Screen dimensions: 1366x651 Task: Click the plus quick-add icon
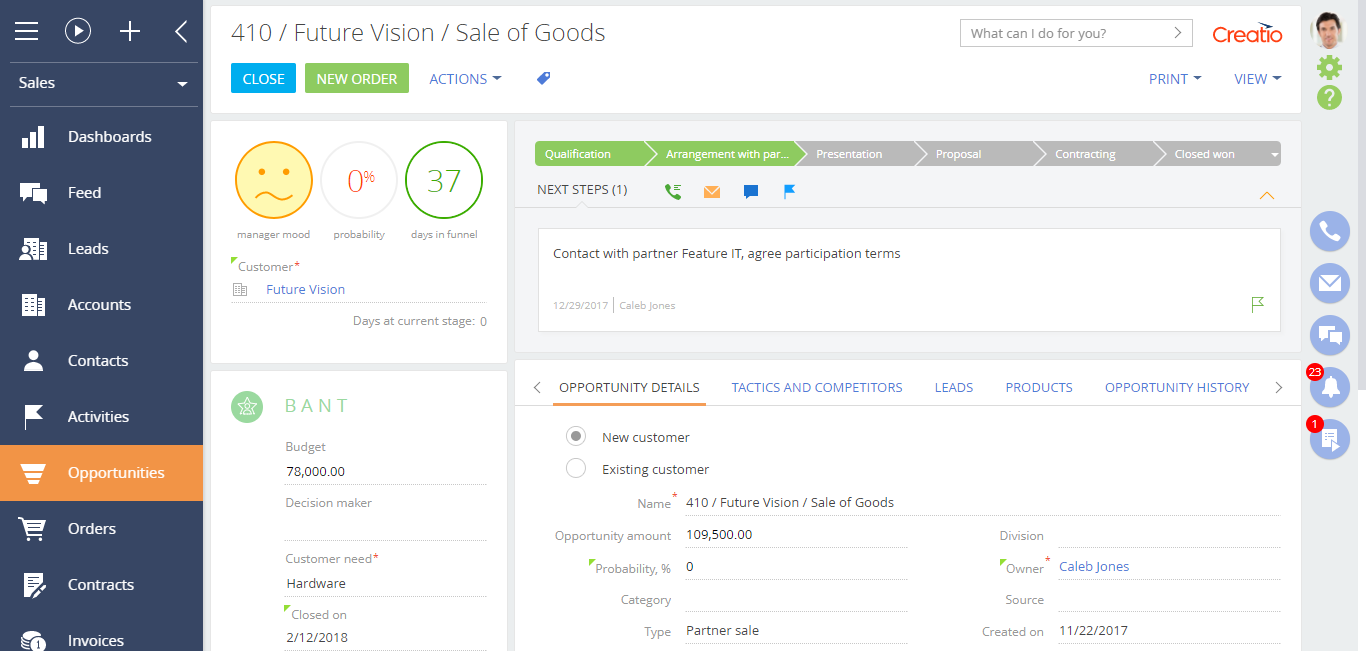[130, 31]
